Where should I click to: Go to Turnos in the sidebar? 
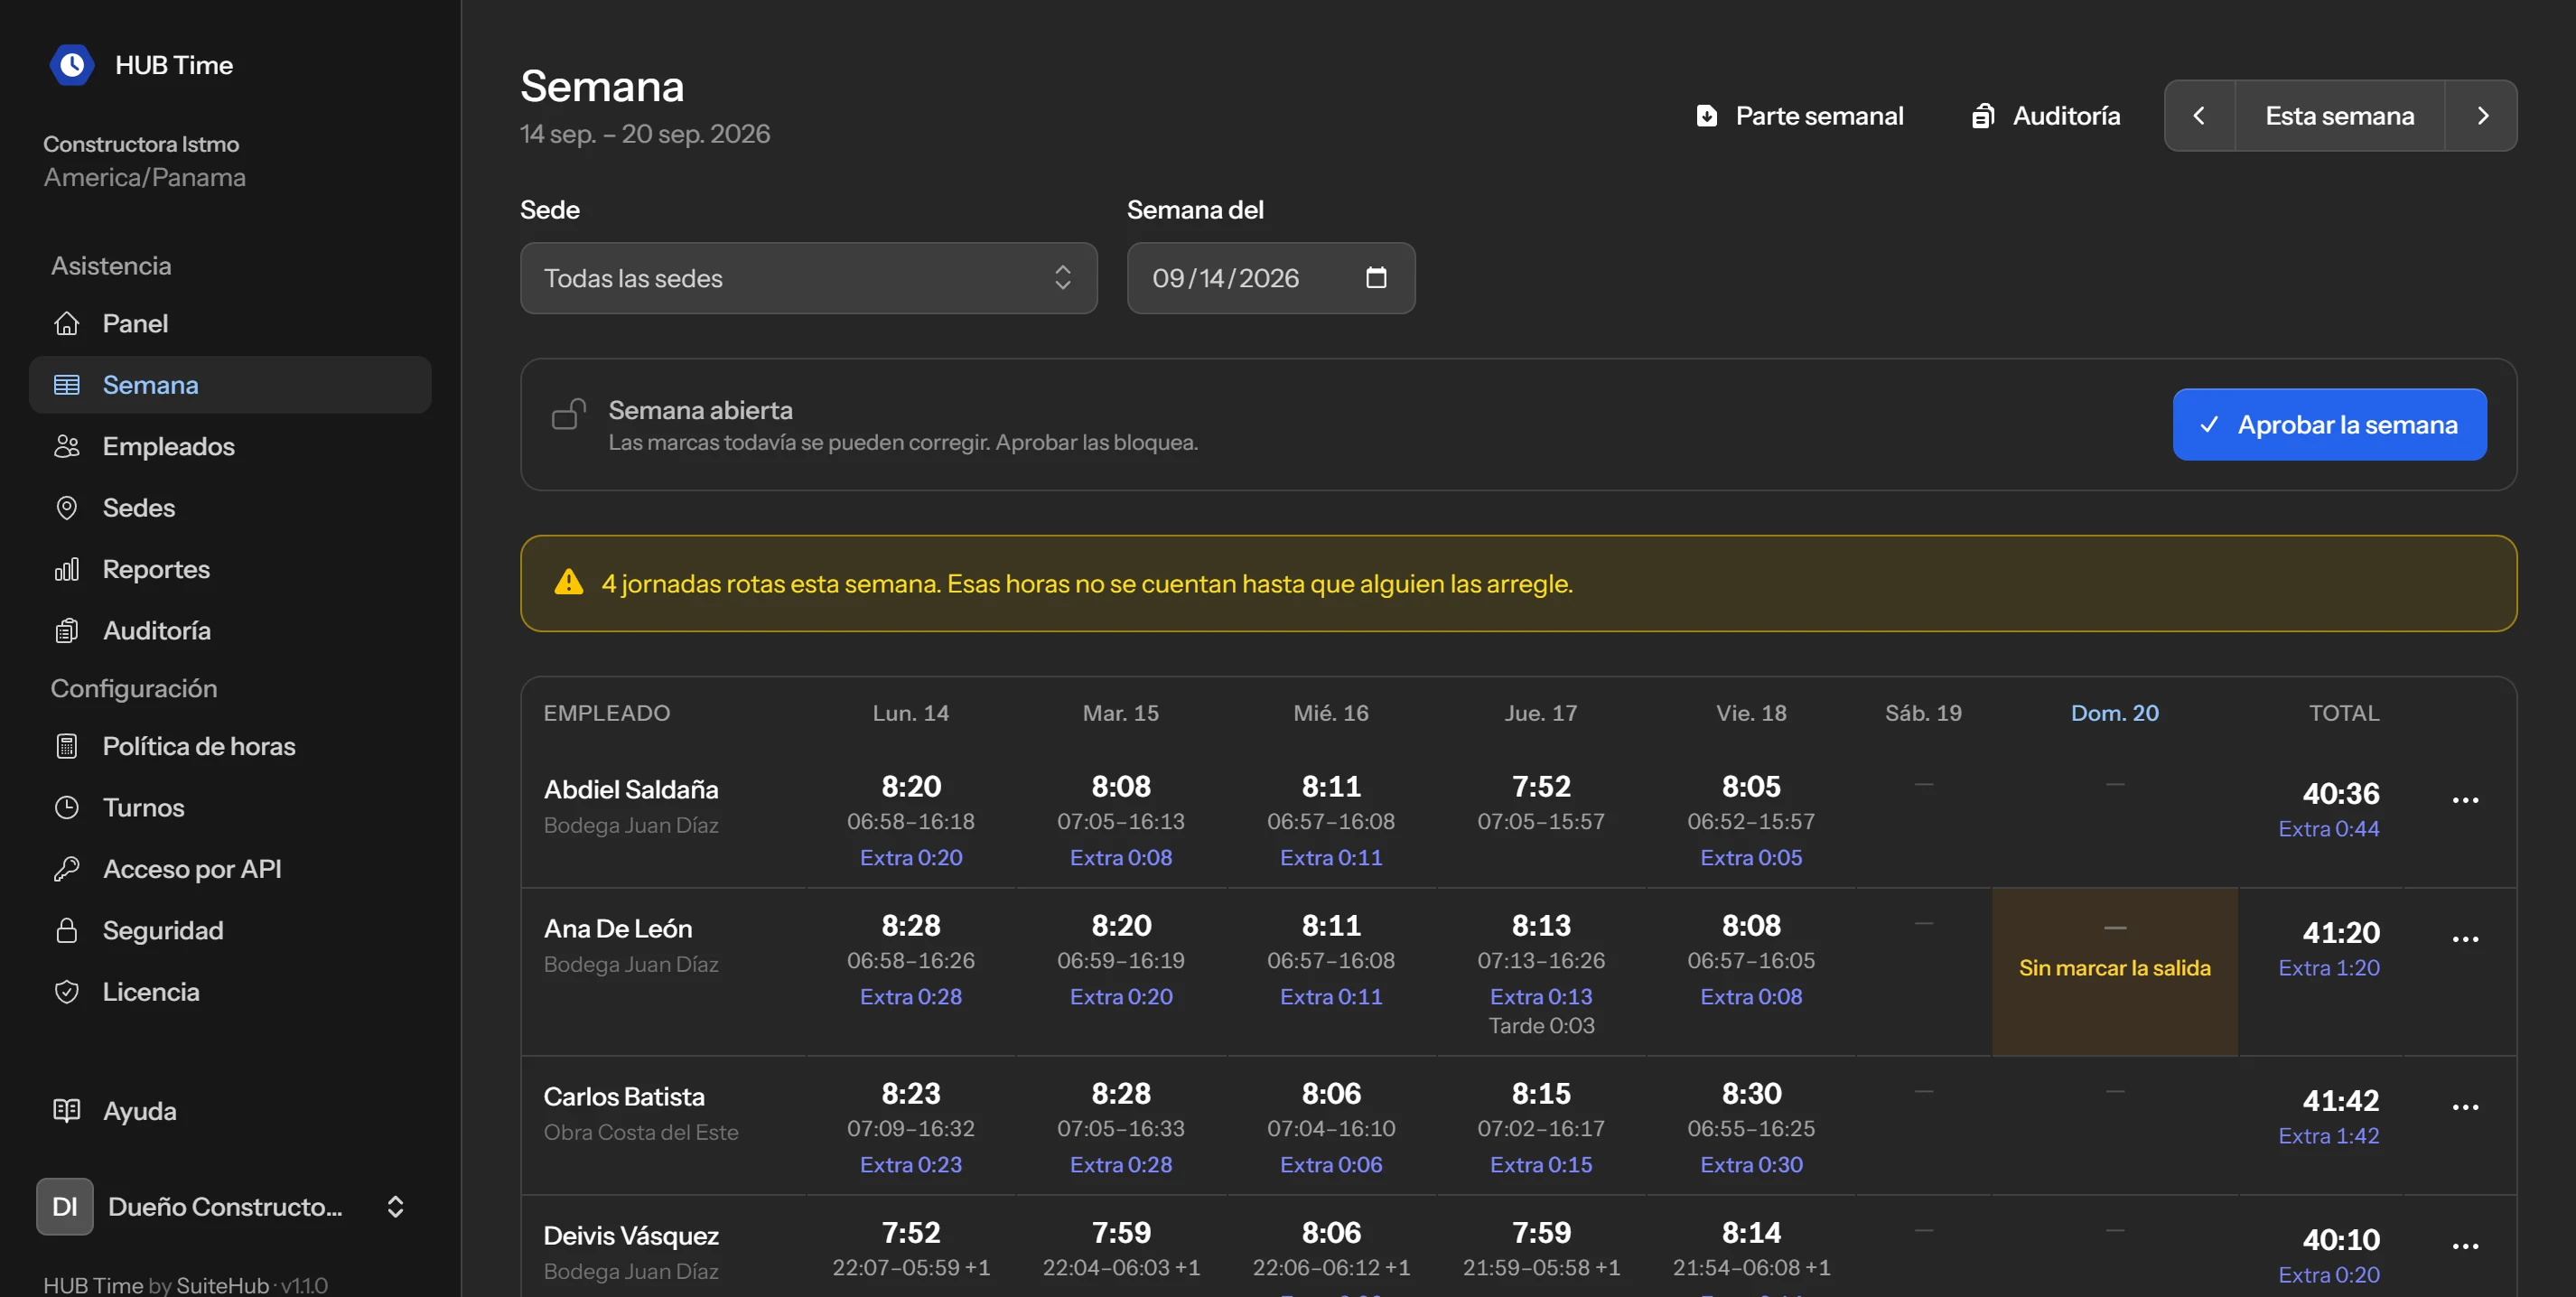(230, 808)
